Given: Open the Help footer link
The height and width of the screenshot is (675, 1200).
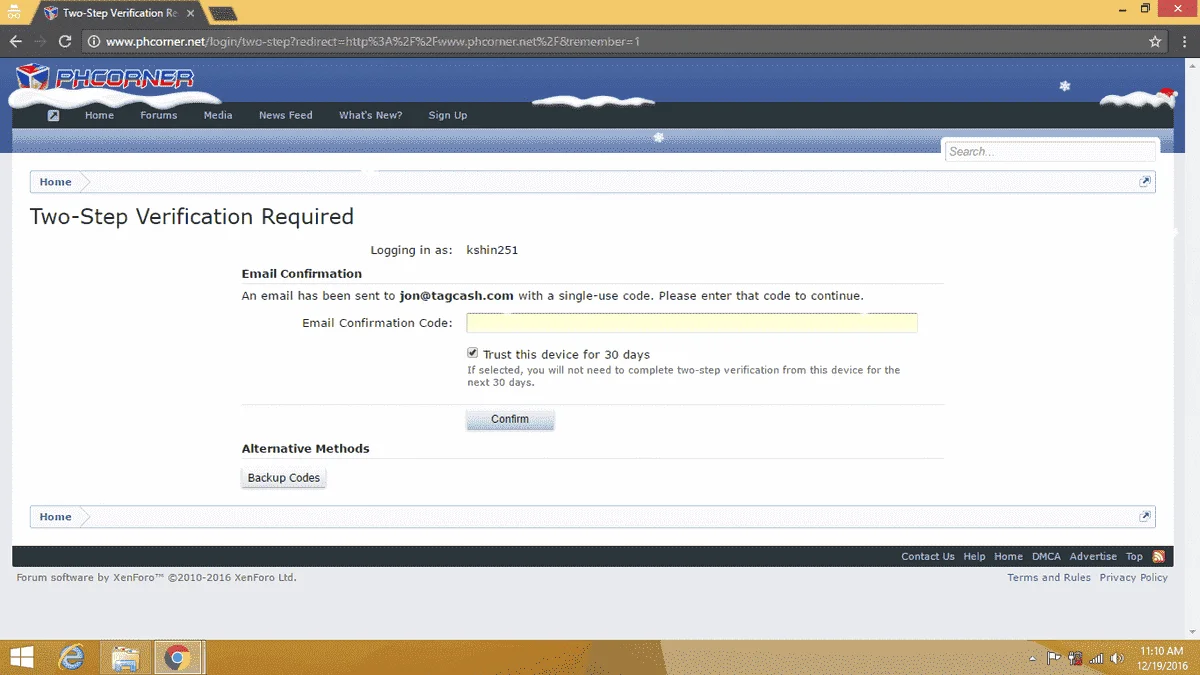Looking at the screenshot, I should [974, 557].
